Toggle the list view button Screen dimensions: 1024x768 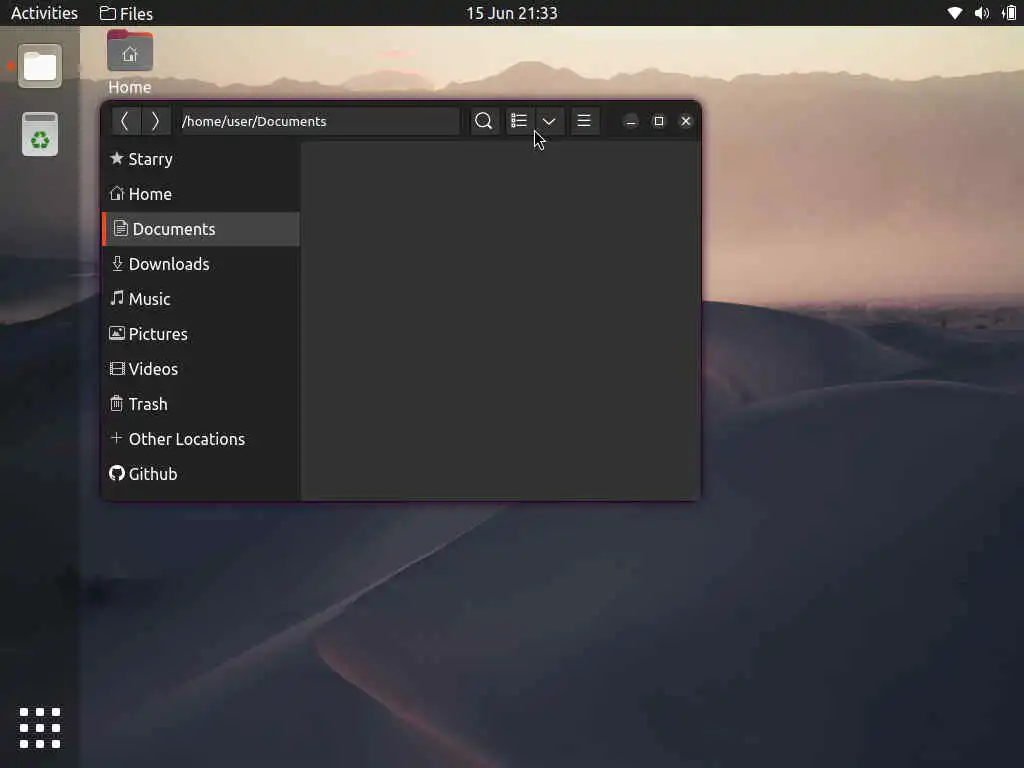(x=519, y=121)
